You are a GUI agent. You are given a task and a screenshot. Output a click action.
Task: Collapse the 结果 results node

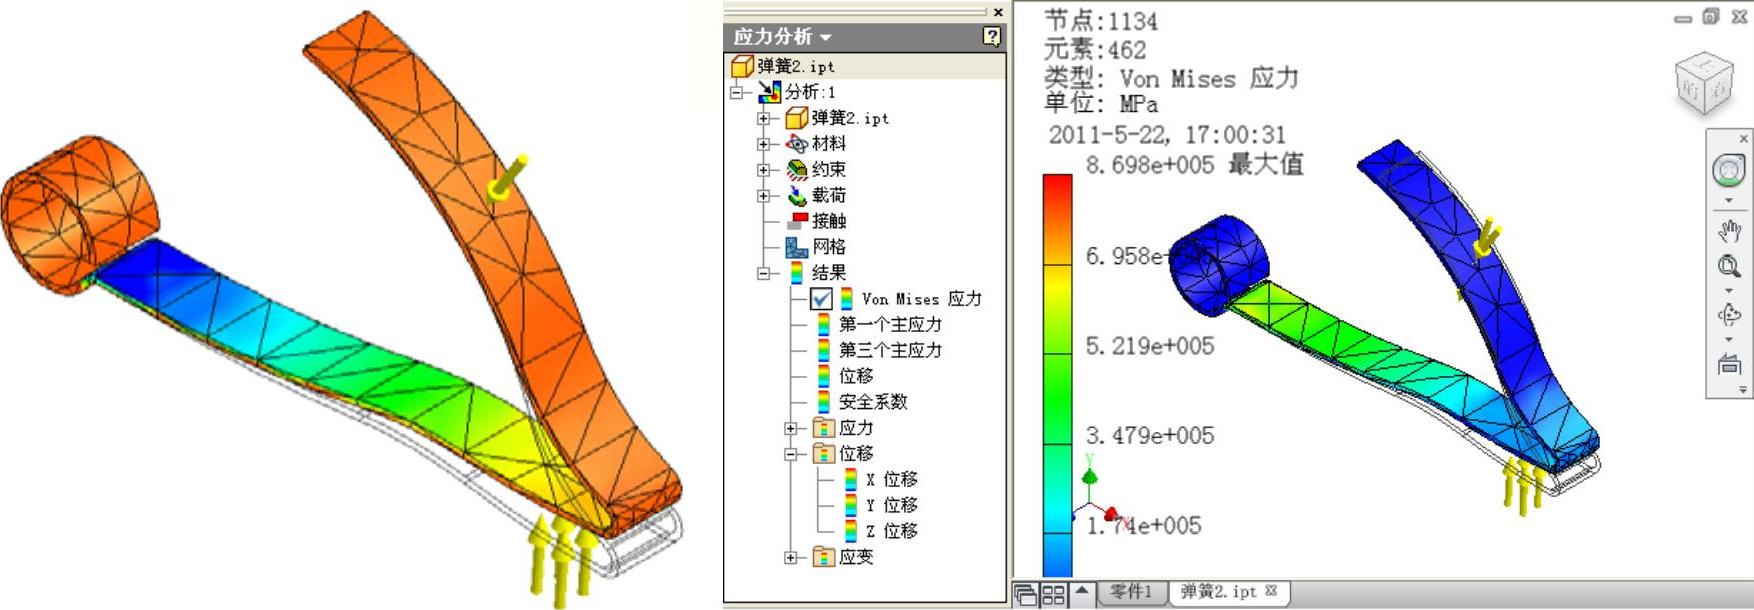point(764,273)
